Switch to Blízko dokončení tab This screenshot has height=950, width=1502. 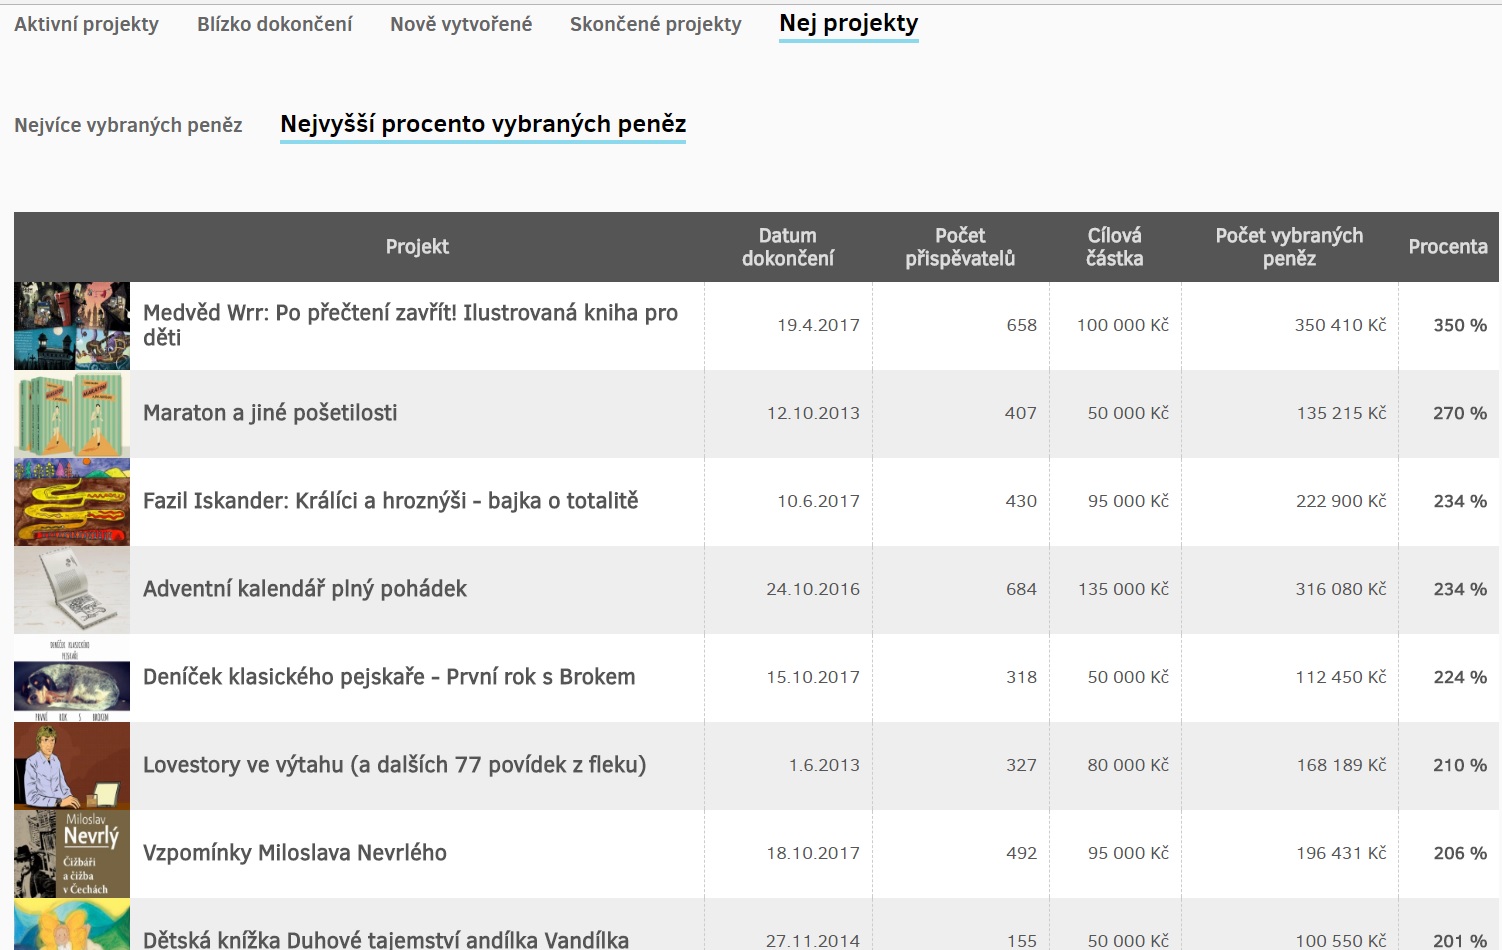point(274,24)
